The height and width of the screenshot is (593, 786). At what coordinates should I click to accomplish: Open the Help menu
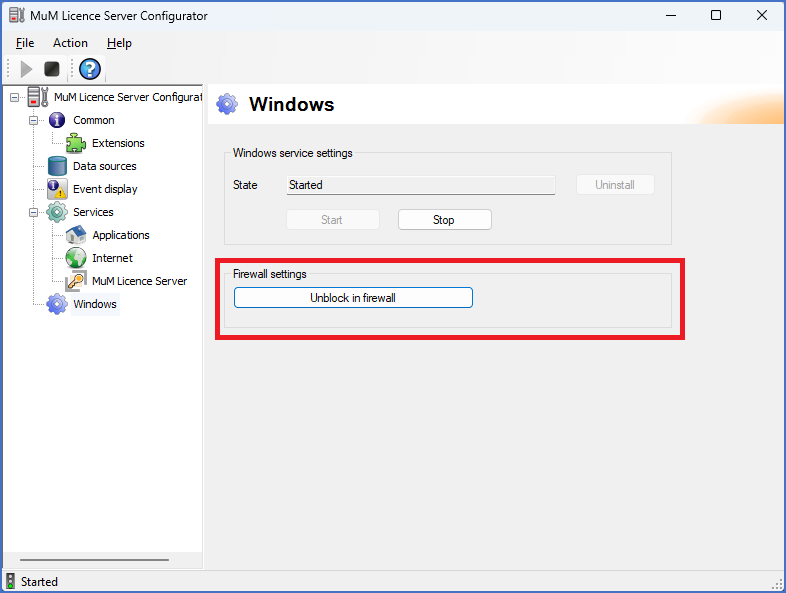tap(119, 43)
